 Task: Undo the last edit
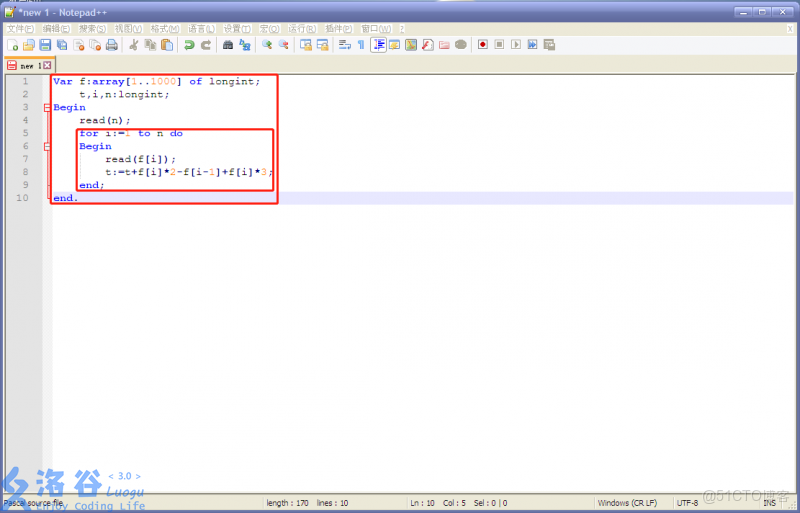point(189,45)
